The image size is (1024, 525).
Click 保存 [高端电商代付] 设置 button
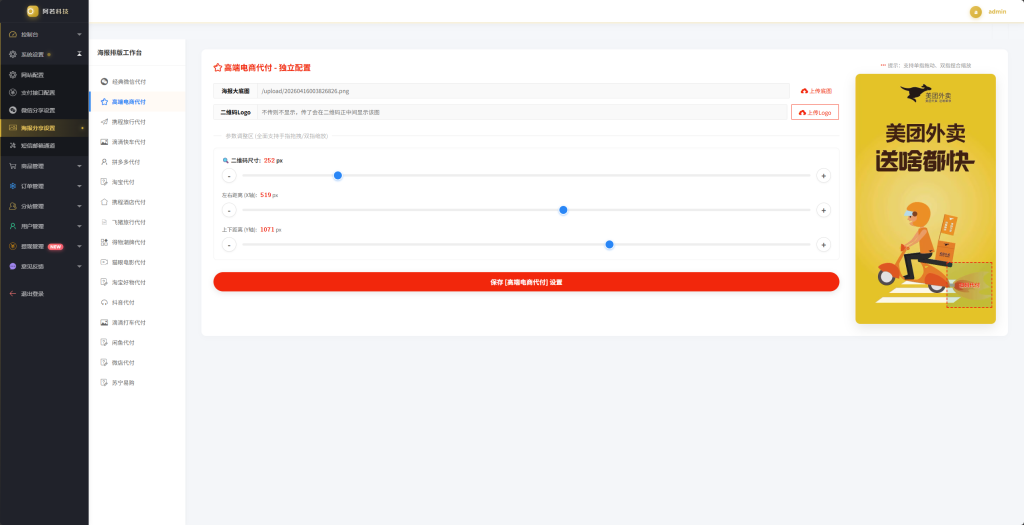coord(526,282)
